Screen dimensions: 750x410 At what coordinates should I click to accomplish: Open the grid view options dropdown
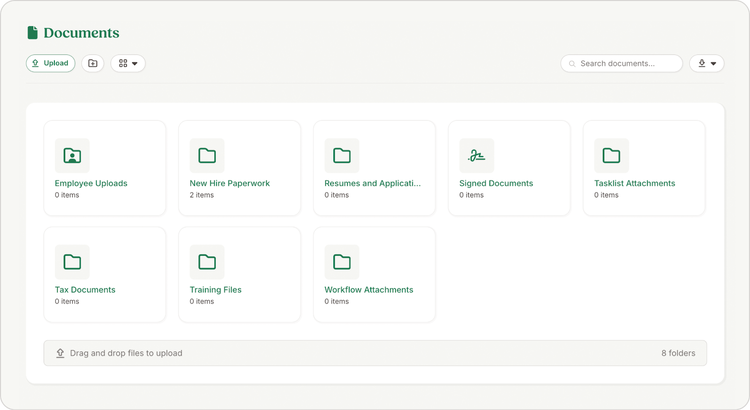(128, 63)
